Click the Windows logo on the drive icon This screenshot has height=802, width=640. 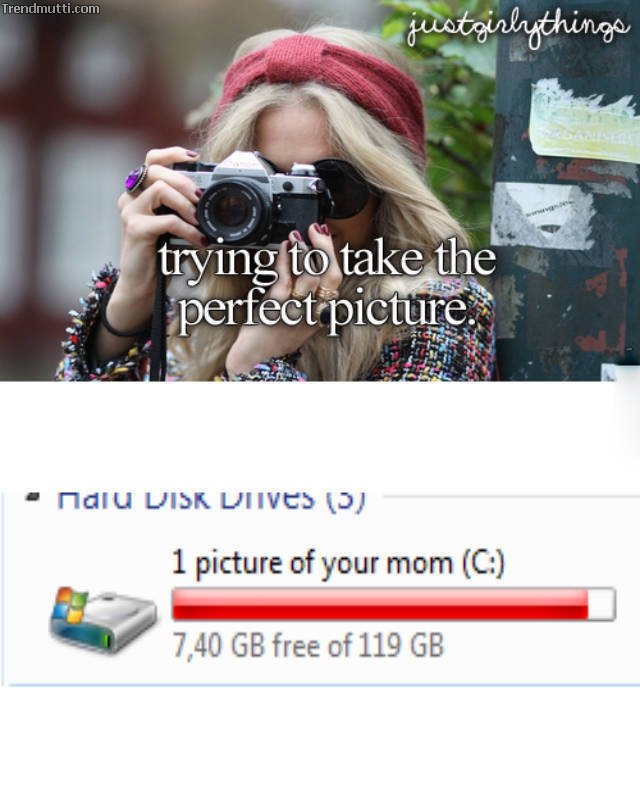click(71, 605)
